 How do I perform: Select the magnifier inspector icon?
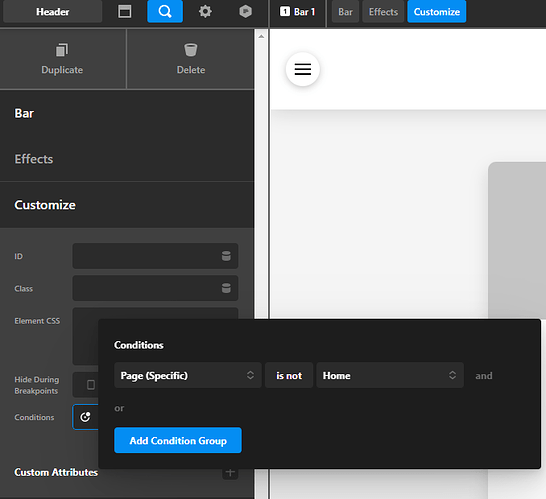(x=165, y=11)
